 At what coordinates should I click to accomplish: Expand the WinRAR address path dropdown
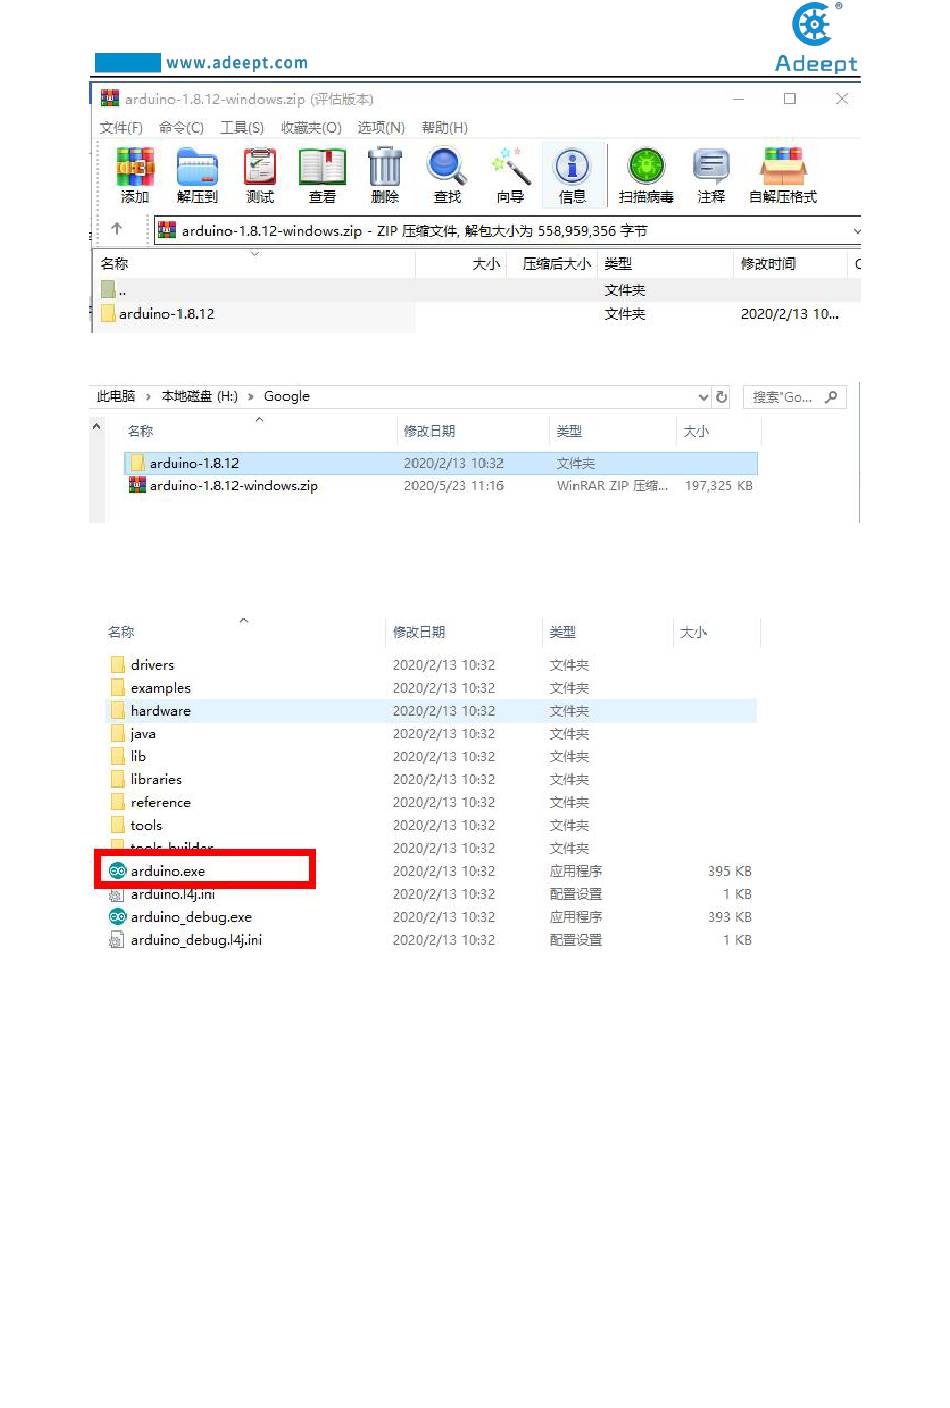855,231
